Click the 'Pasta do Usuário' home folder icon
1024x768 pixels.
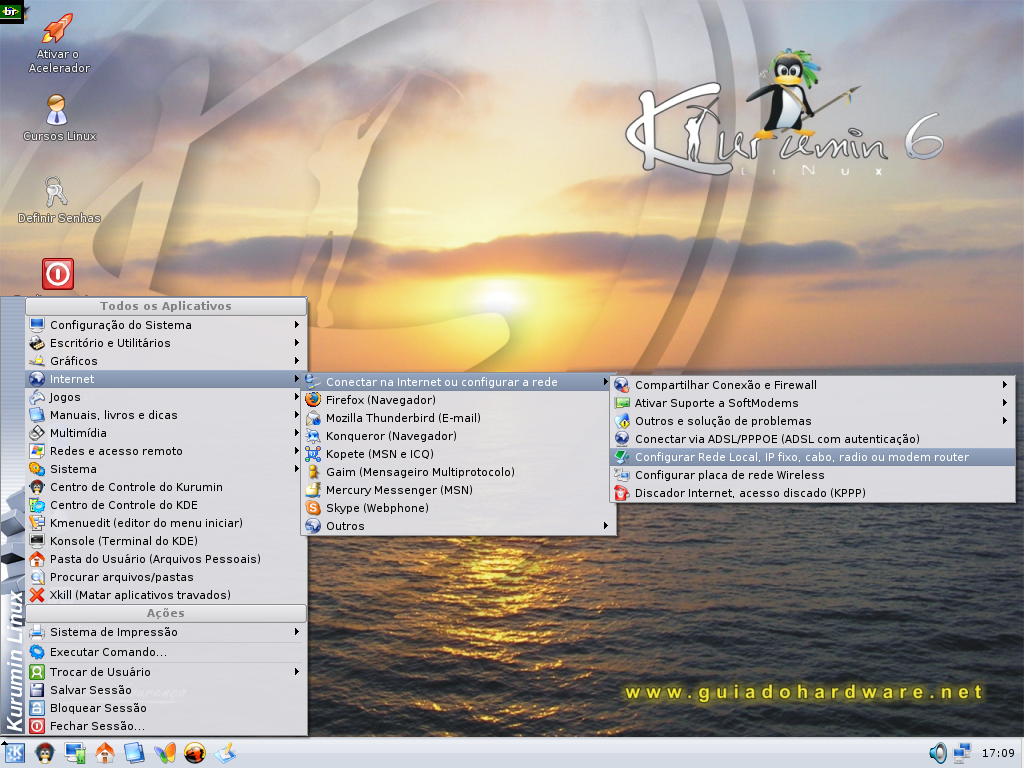click(x=37, y=559)
